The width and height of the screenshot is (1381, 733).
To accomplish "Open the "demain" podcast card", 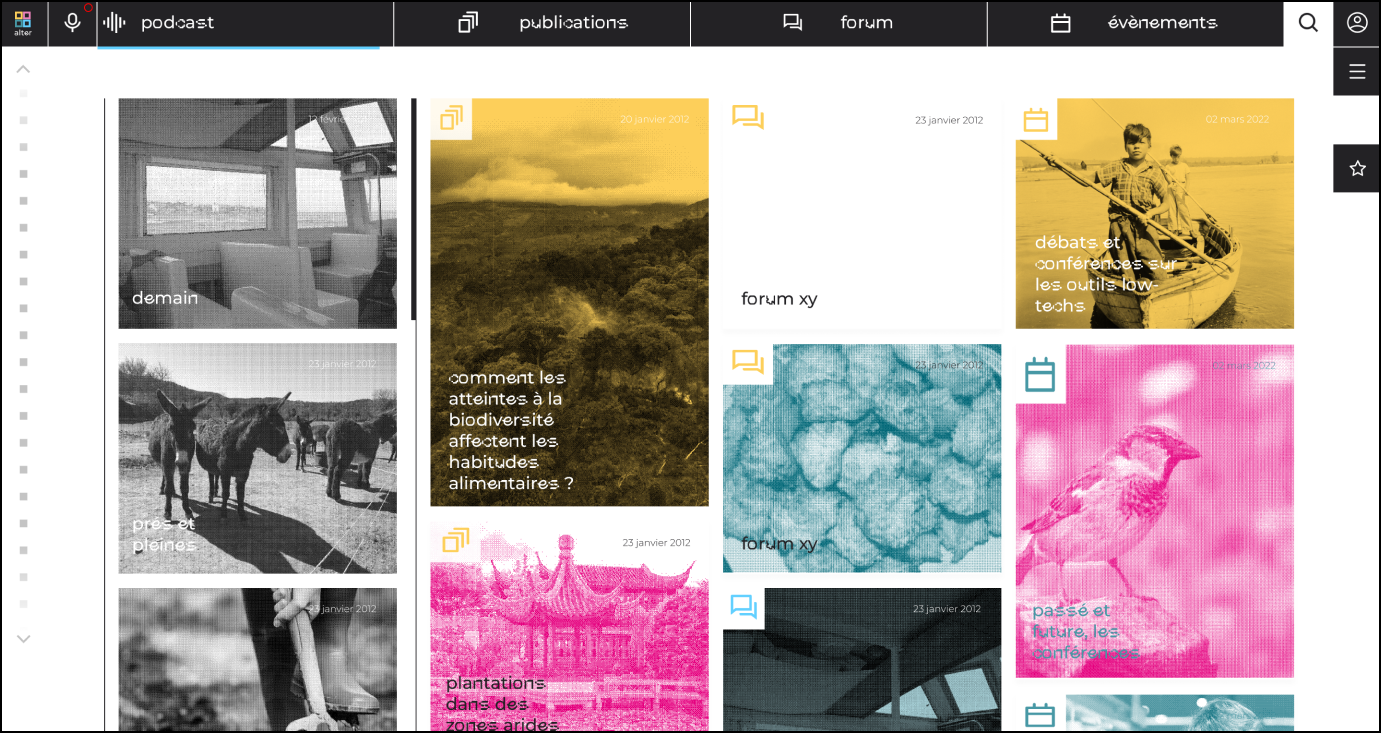I will pyautogui.click(x=257, y=213).
